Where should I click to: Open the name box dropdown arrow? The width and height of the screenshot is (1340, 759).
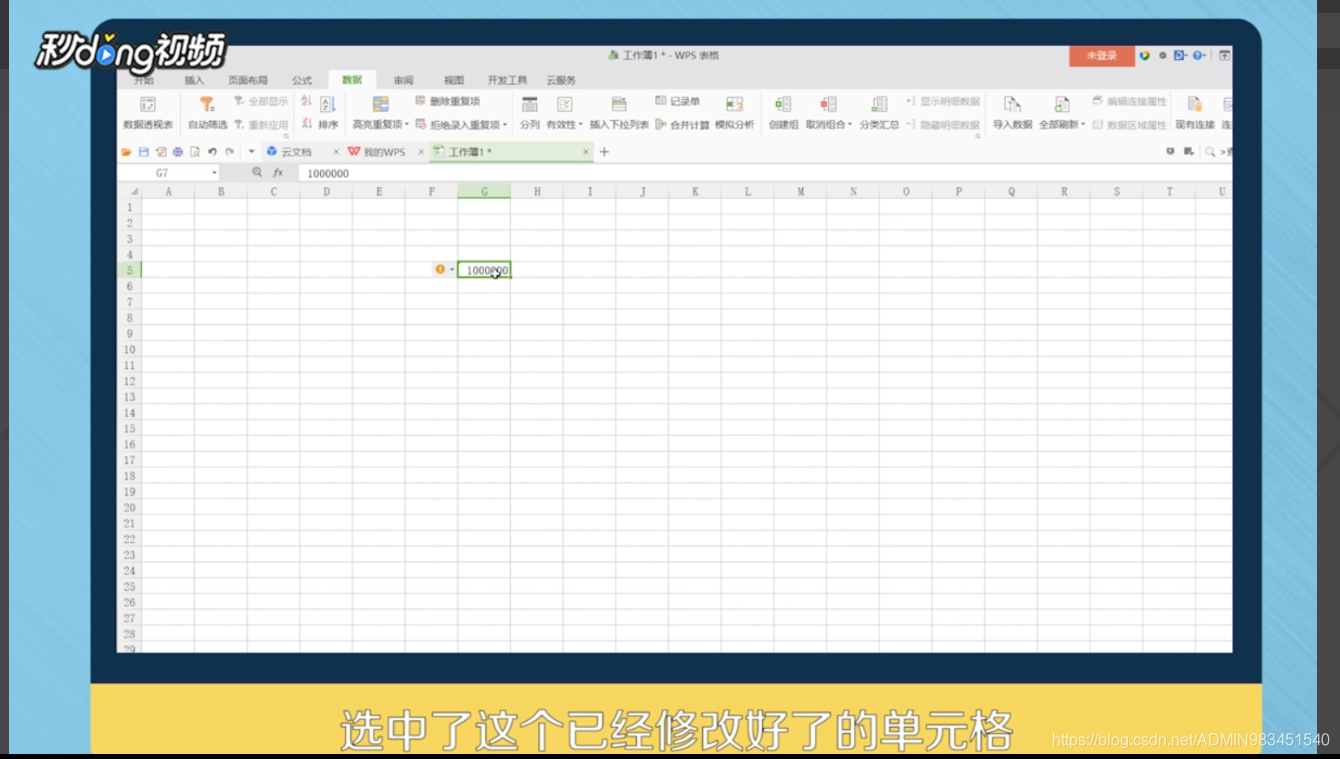(214, 173)
